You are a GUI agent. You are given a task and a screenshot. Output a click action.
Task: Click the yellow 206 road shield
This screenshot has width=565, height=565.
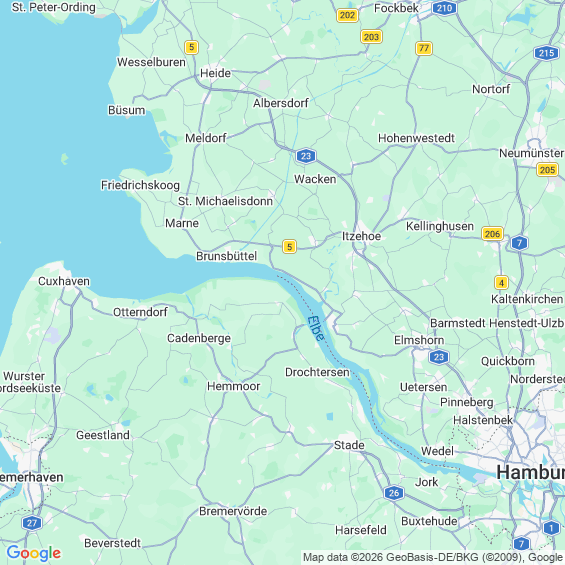492,234
